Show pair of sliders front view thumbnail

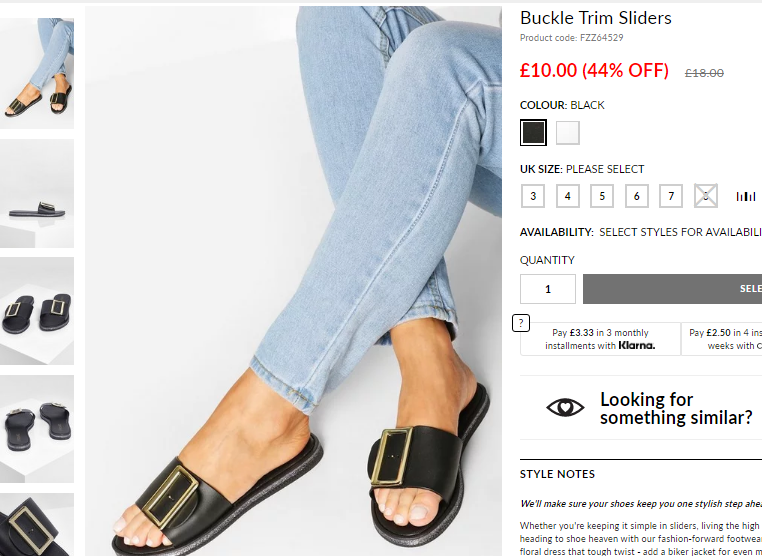coord(37,311)
